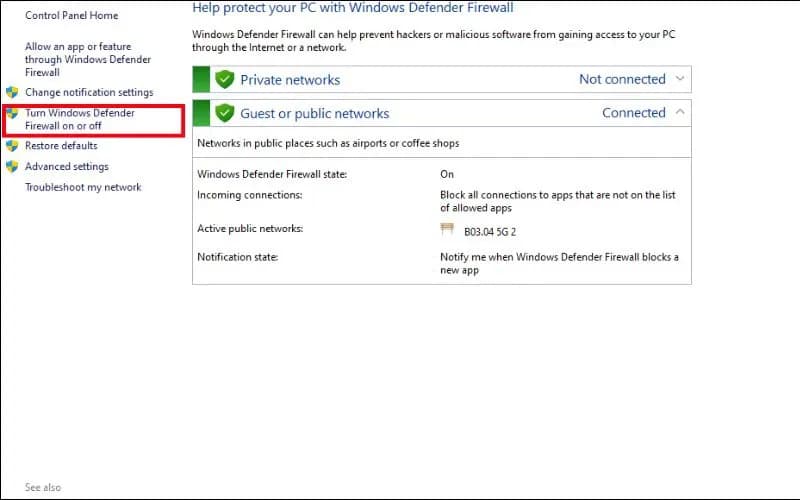Image resolution: width=800 pixels, height=500 pixels.
Task: Open the Advanced settings link
Action: point(67,167)
